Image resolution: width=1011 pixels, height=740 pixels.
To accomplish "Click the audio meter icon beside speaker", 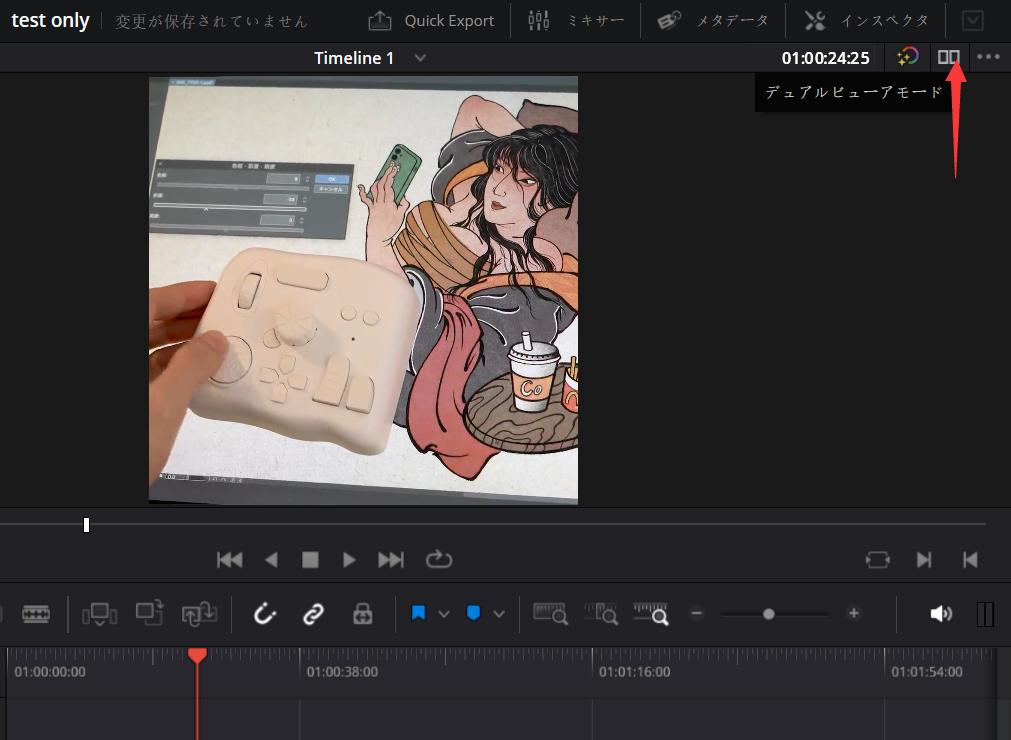I will pos(985,614).
